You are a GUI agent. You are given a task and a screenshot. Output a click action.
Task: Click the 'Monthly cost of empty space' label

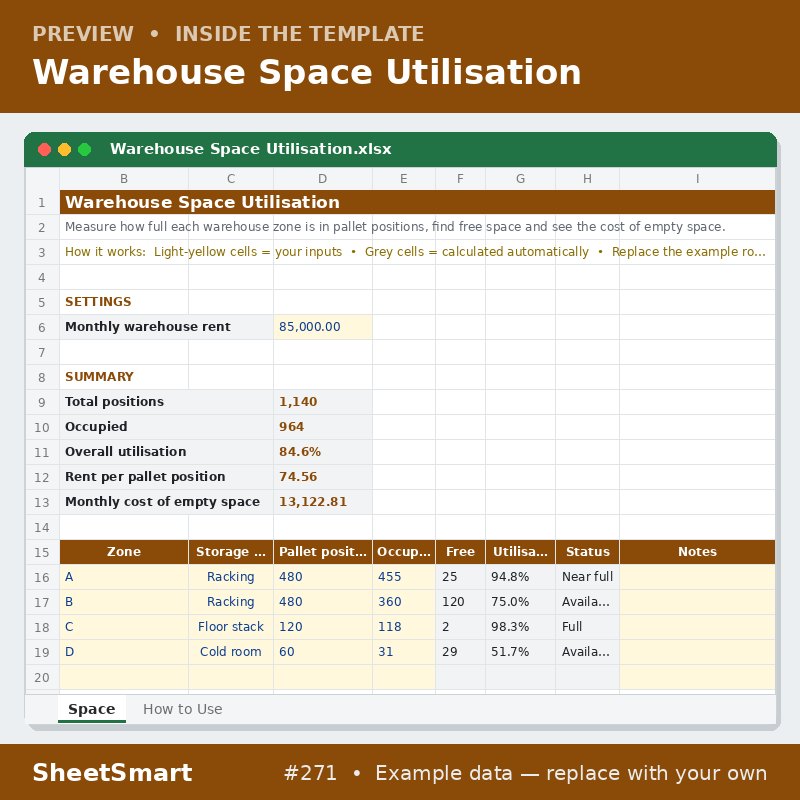162,502
